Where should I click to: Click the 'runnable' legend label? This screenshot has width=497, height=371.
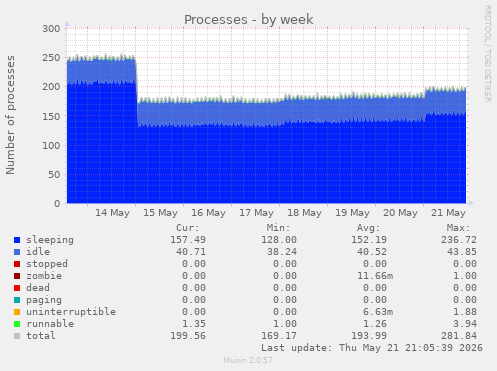50,324
